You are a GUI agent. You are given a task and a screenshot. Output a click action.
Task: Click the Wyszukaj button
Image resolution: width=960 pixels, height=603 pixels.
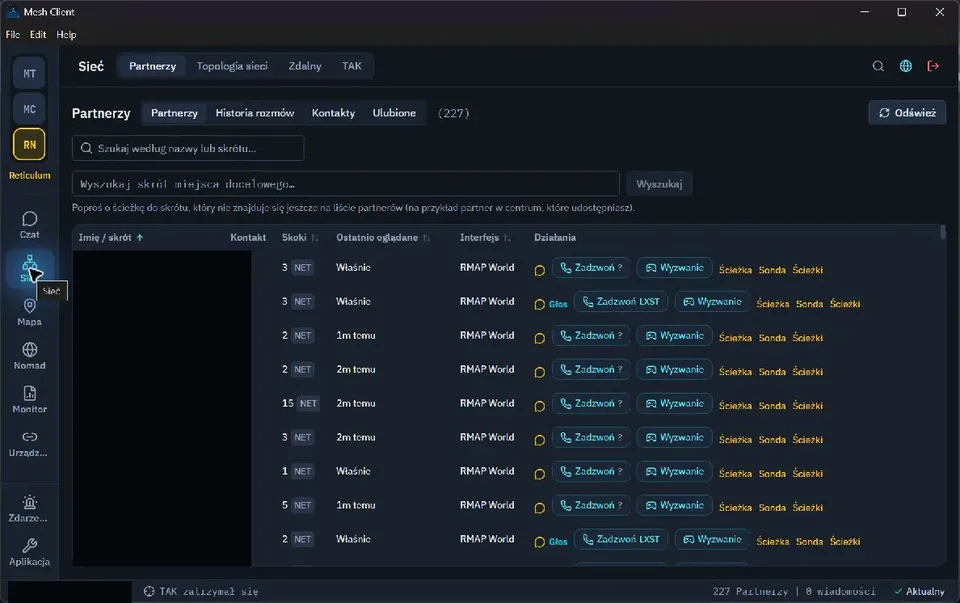659,184
